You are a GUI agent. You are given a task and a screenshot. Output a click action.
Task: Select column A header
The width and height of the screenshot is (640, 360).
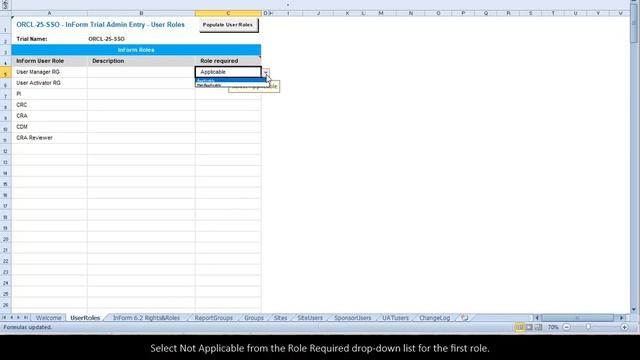pyautogui.click(x=49, y=13)
